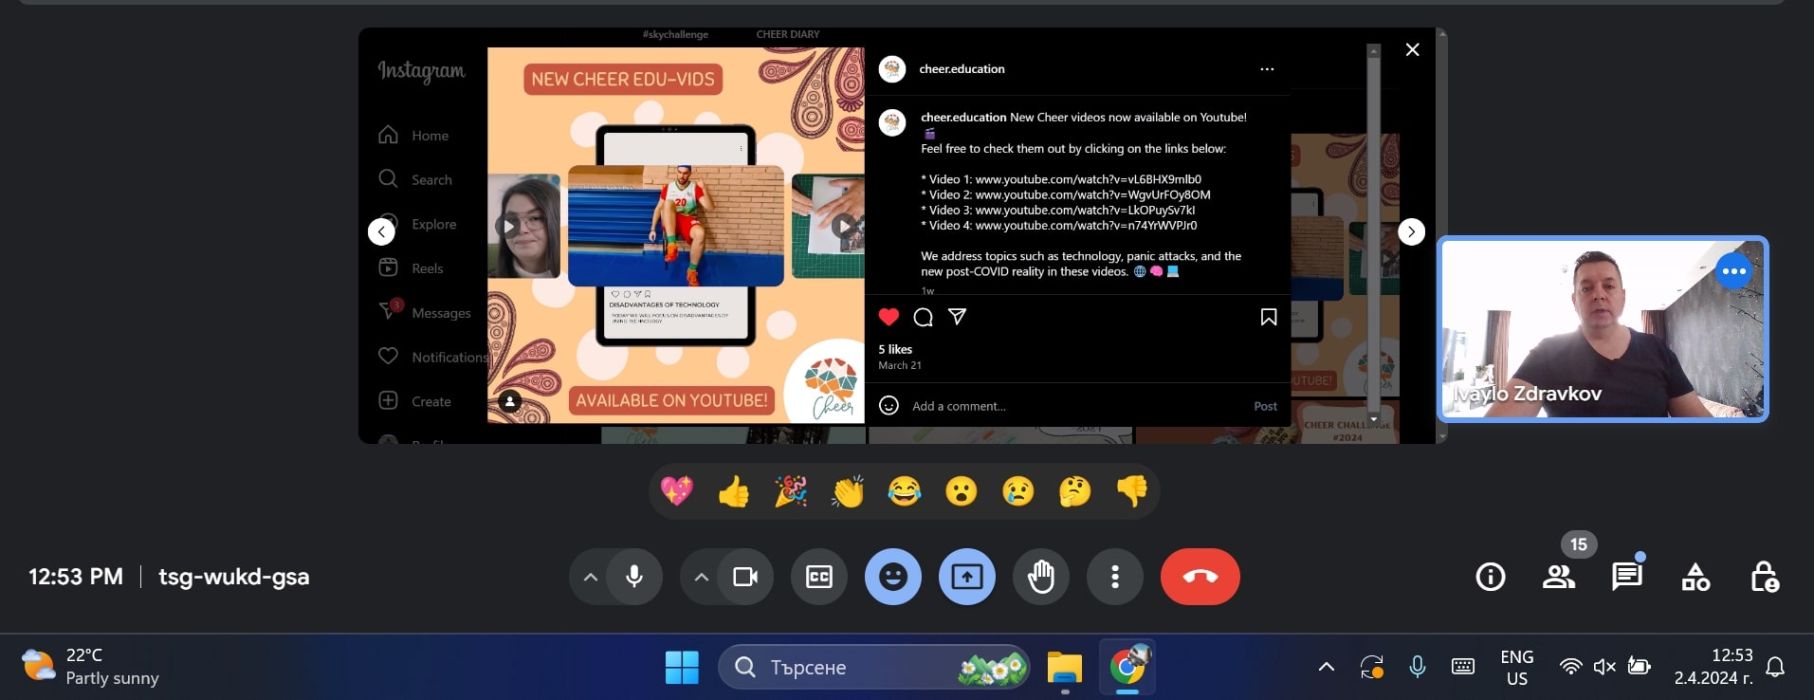Send thinking face reaction
The height and width of the screenshot is (700, 1814).
(1075, 491)
